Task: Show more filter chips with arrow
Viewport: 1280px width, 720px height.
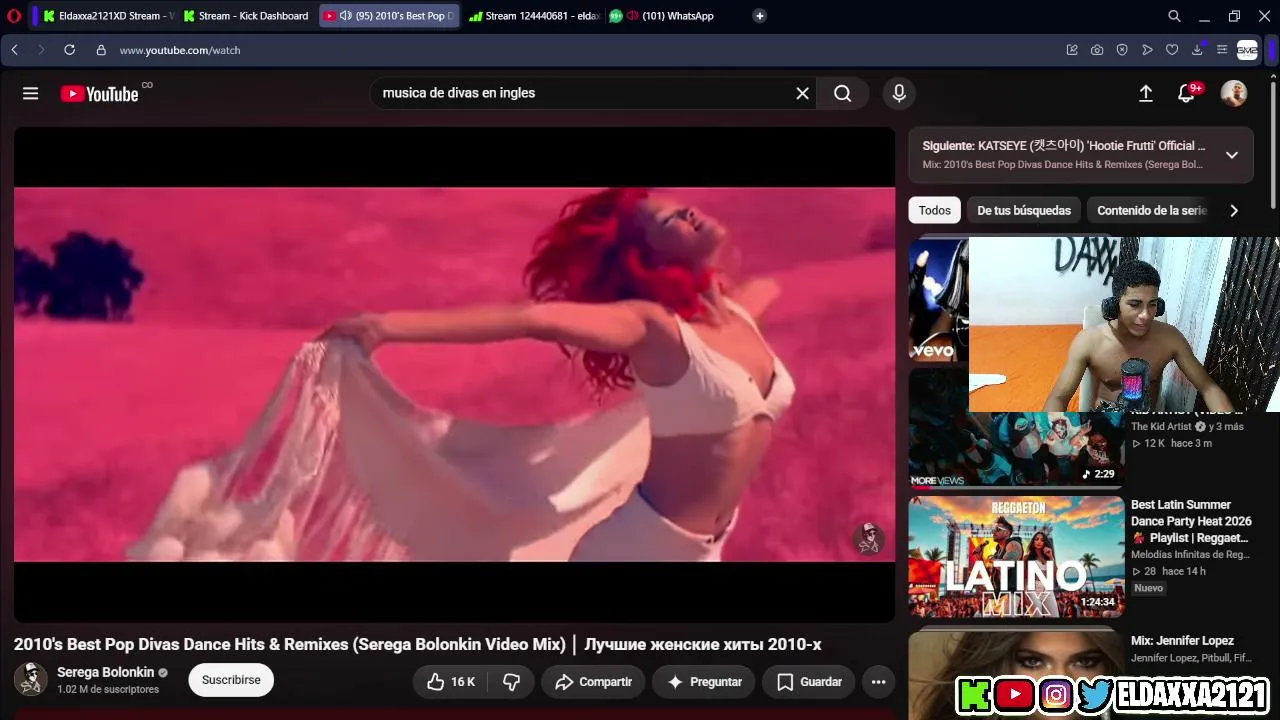Action: pos(1234,210)
